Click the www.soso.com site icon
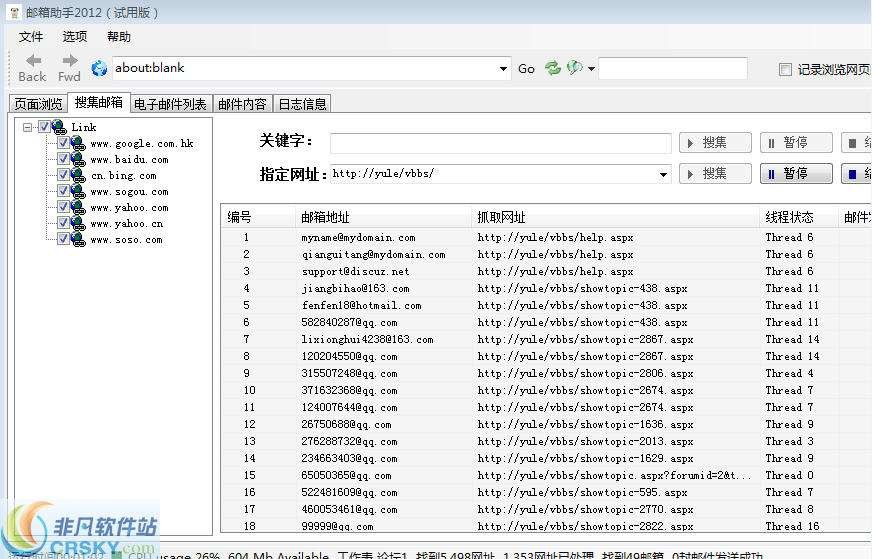Viewport: 872px width, 559px height. pos(78,240)
